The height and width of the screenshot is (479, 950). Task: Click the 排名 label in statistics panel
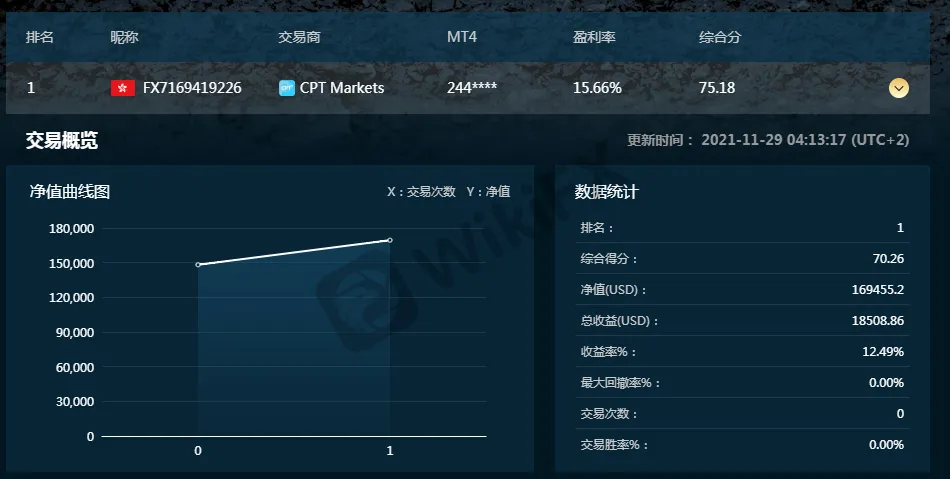[x=597, y=228]
